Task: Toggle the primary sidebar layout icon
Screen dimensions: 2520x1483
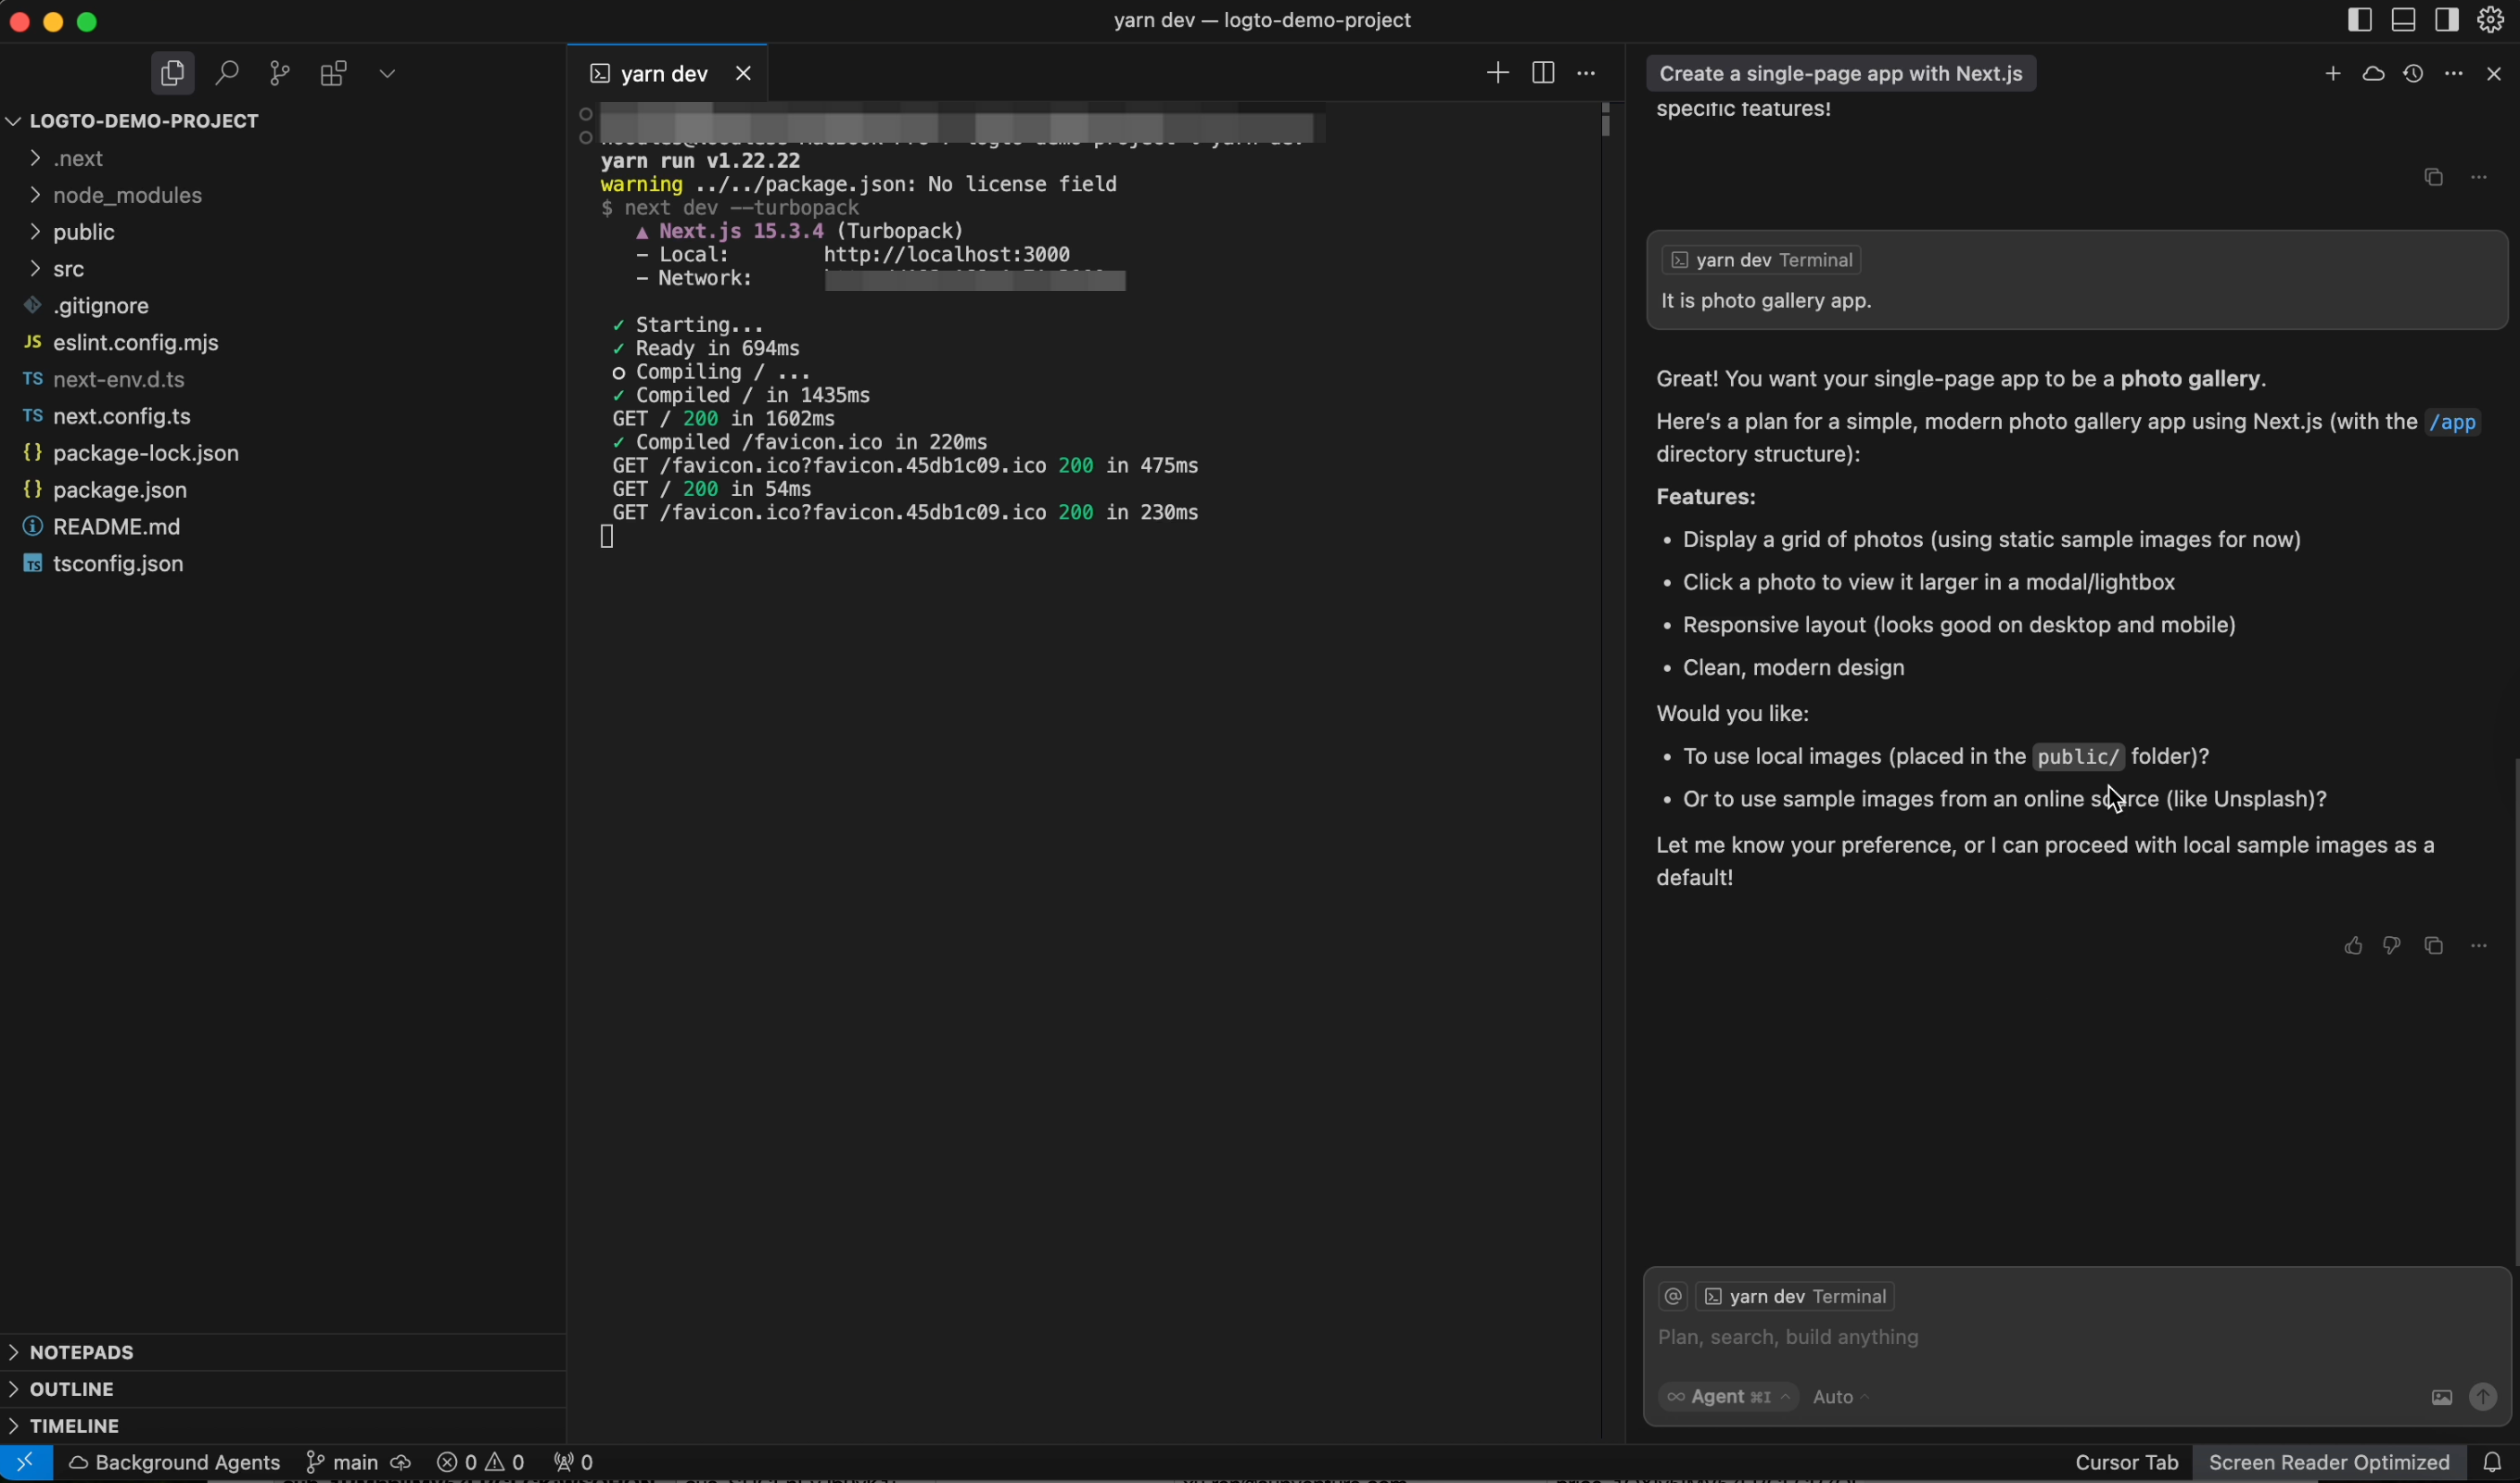Action: 2360,20
